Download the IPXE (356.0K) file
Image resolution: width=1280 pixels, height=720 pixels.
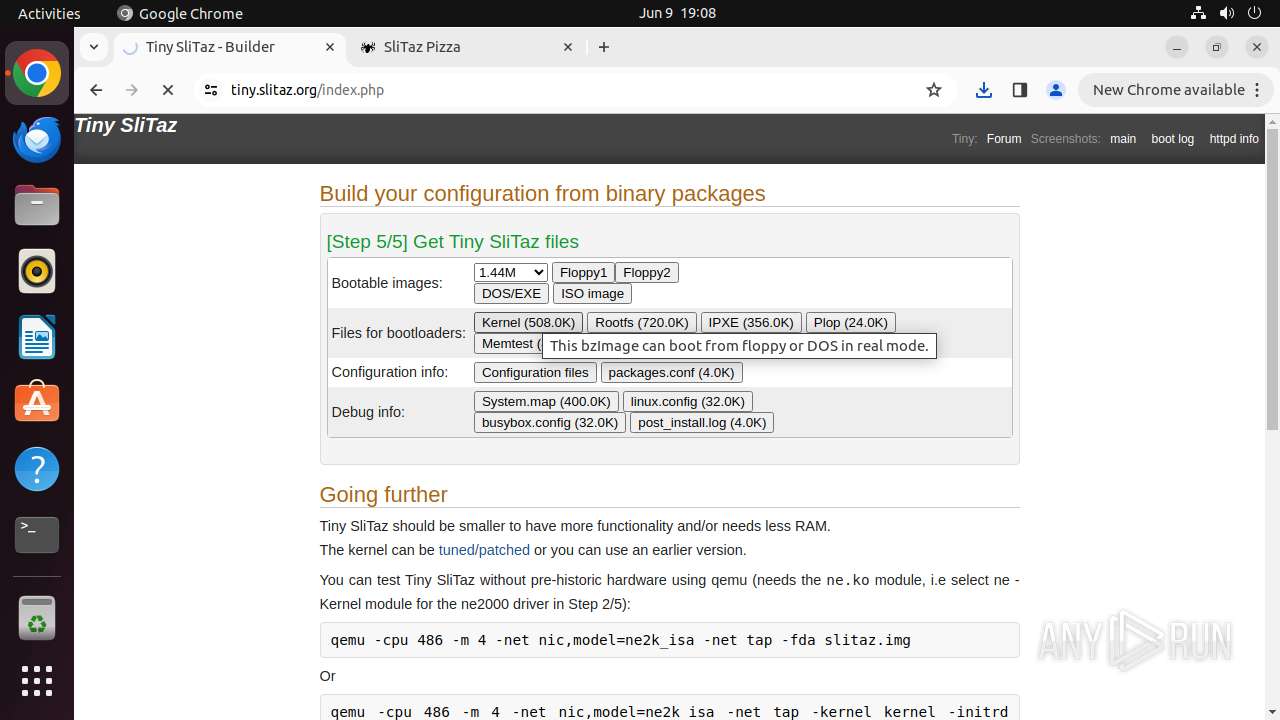(751, 322)
